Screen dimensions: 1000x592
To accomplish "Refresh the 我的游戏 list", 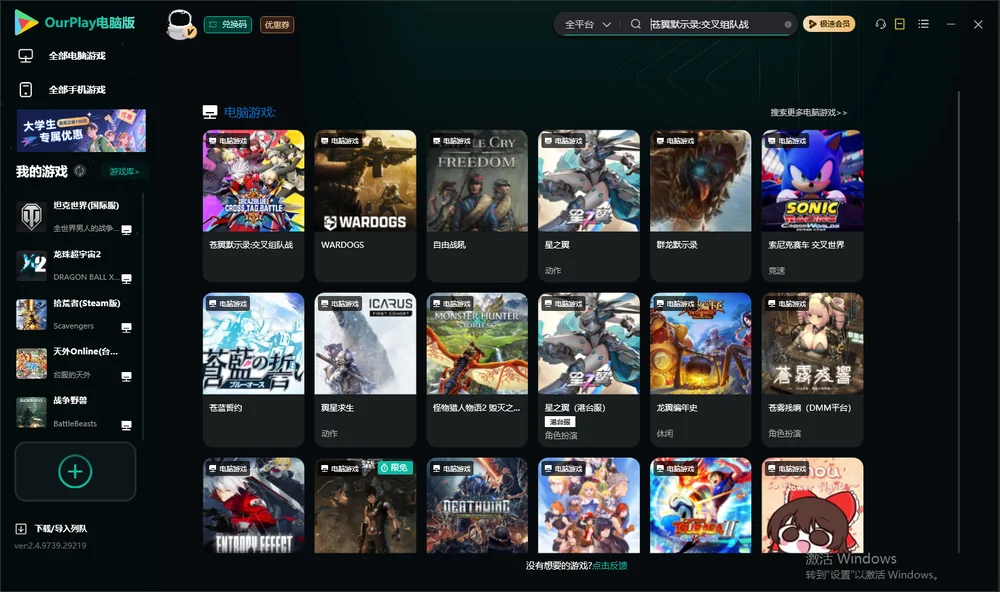I will coord(80,171).
